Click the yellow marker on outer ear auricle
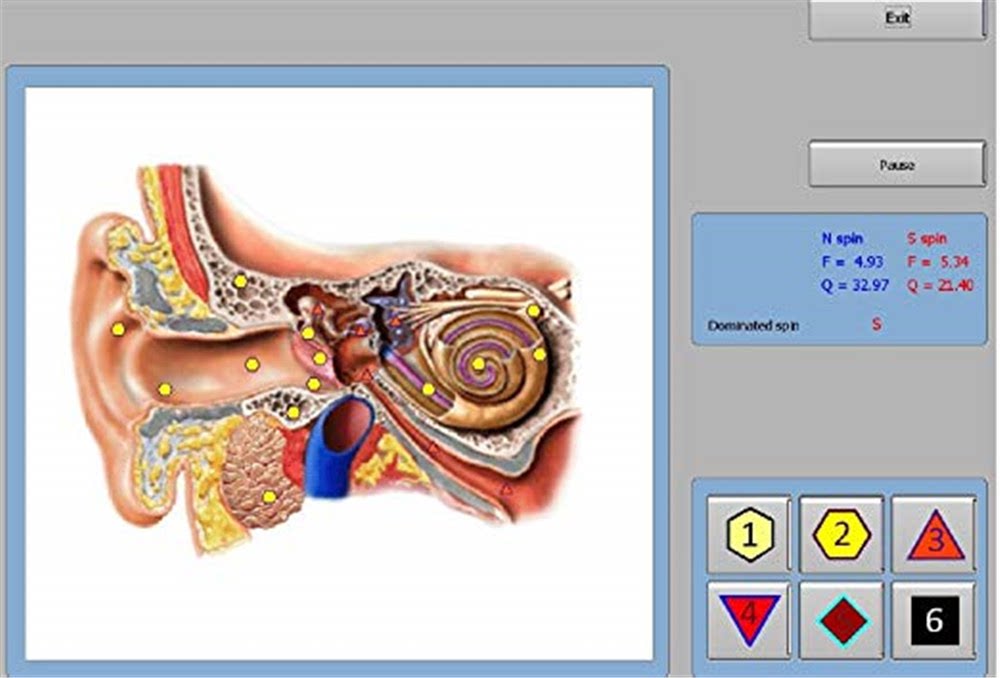1000x678 pixels. (x=118, y=329)
